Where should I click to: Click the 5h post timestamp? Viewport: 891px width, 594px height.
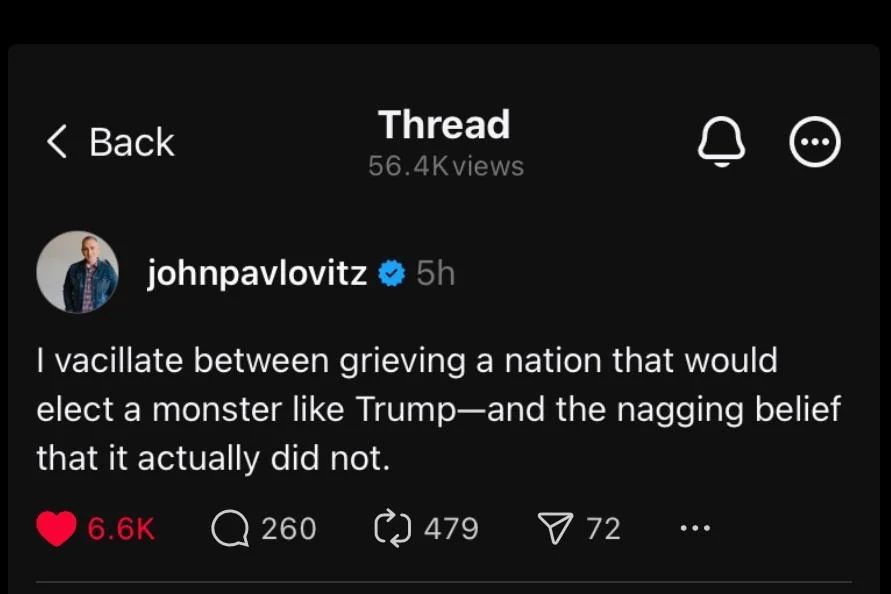click(435, 273)
